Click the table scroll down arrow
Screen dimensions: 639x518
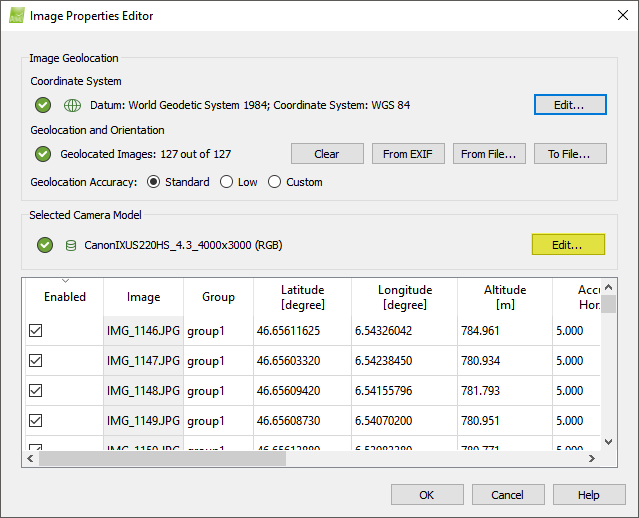608,440
